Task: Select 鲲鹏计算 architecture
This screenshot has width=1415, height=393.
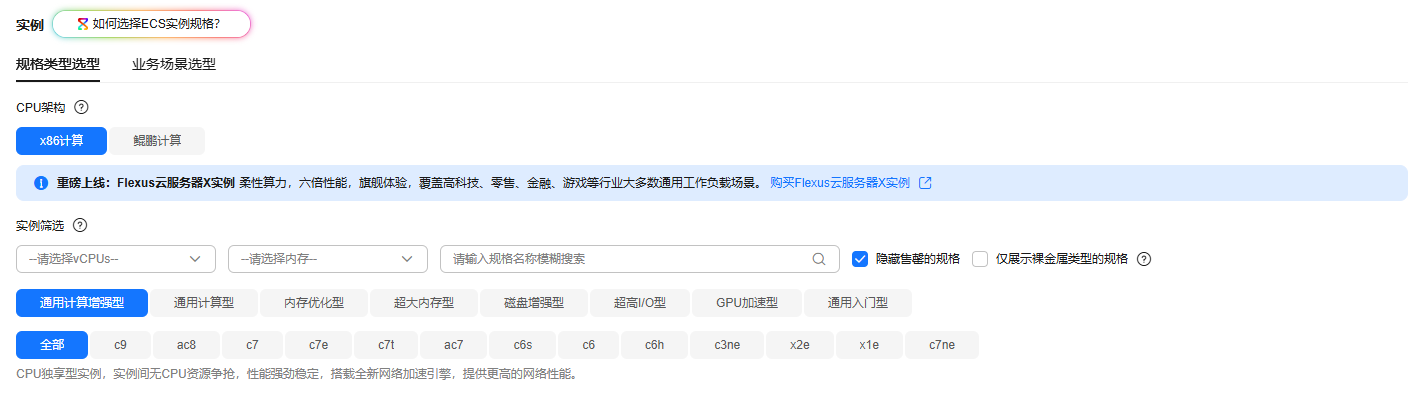Action: [x=157, y=141]
